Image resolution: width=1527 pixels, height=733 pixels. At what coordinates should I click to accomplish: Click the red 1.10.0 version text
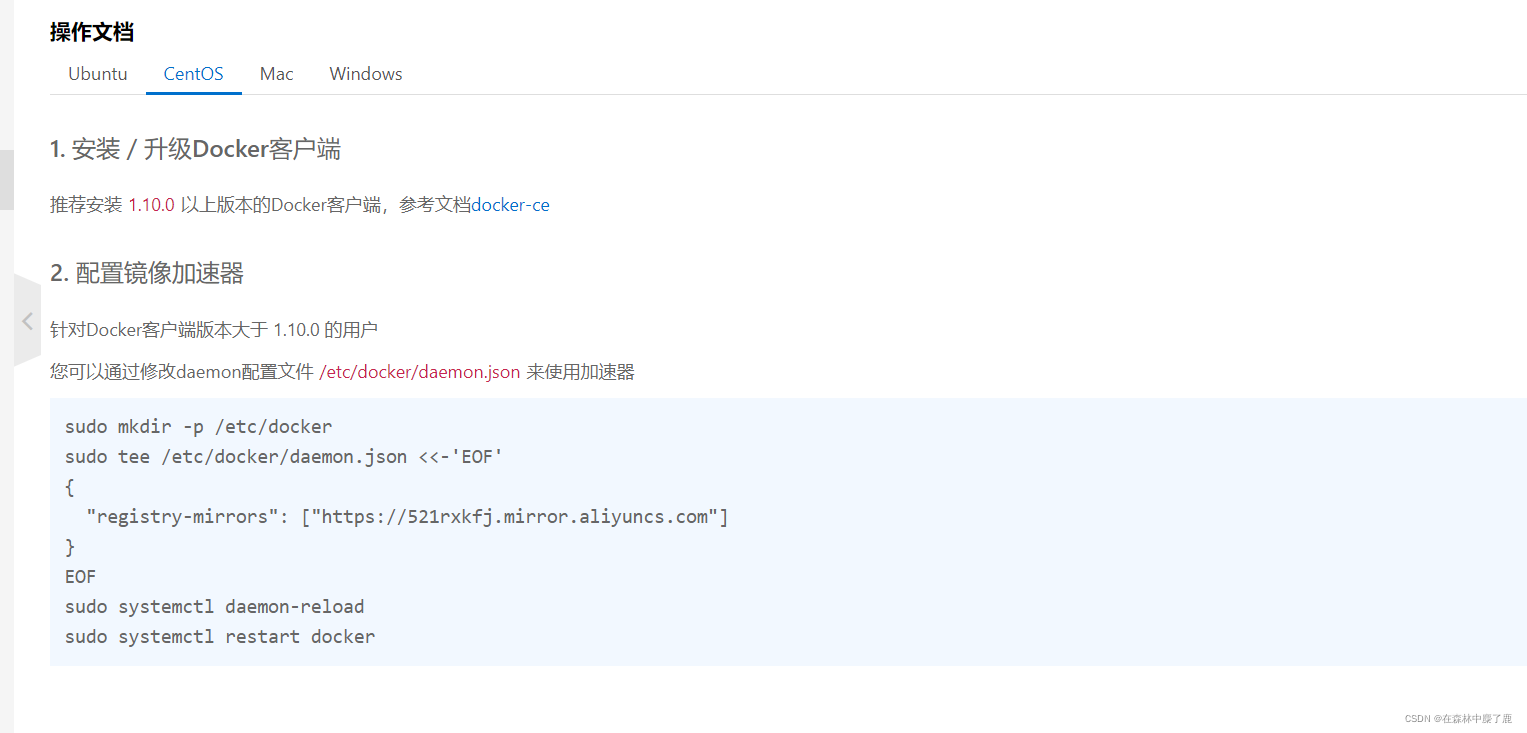(151, 205)
